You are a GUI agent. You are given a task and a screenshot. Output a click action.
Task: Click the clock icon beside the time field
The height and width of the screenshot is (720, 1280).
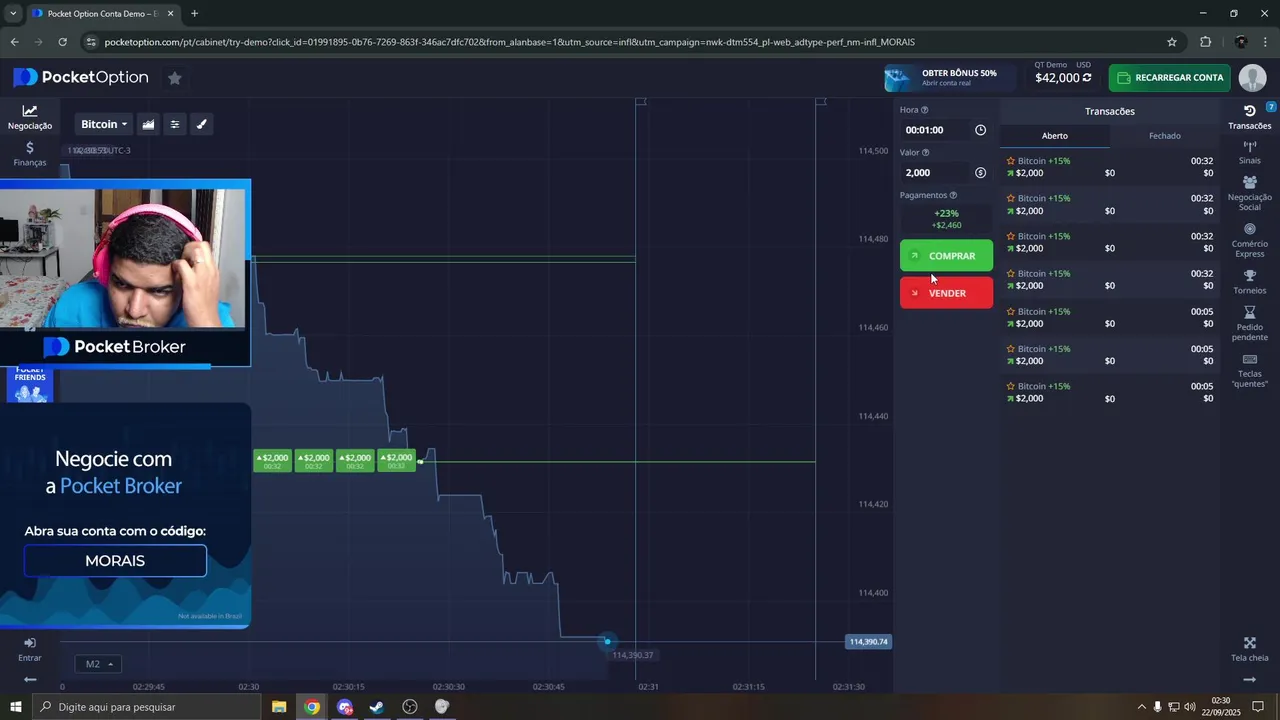[x=980, y=130]
